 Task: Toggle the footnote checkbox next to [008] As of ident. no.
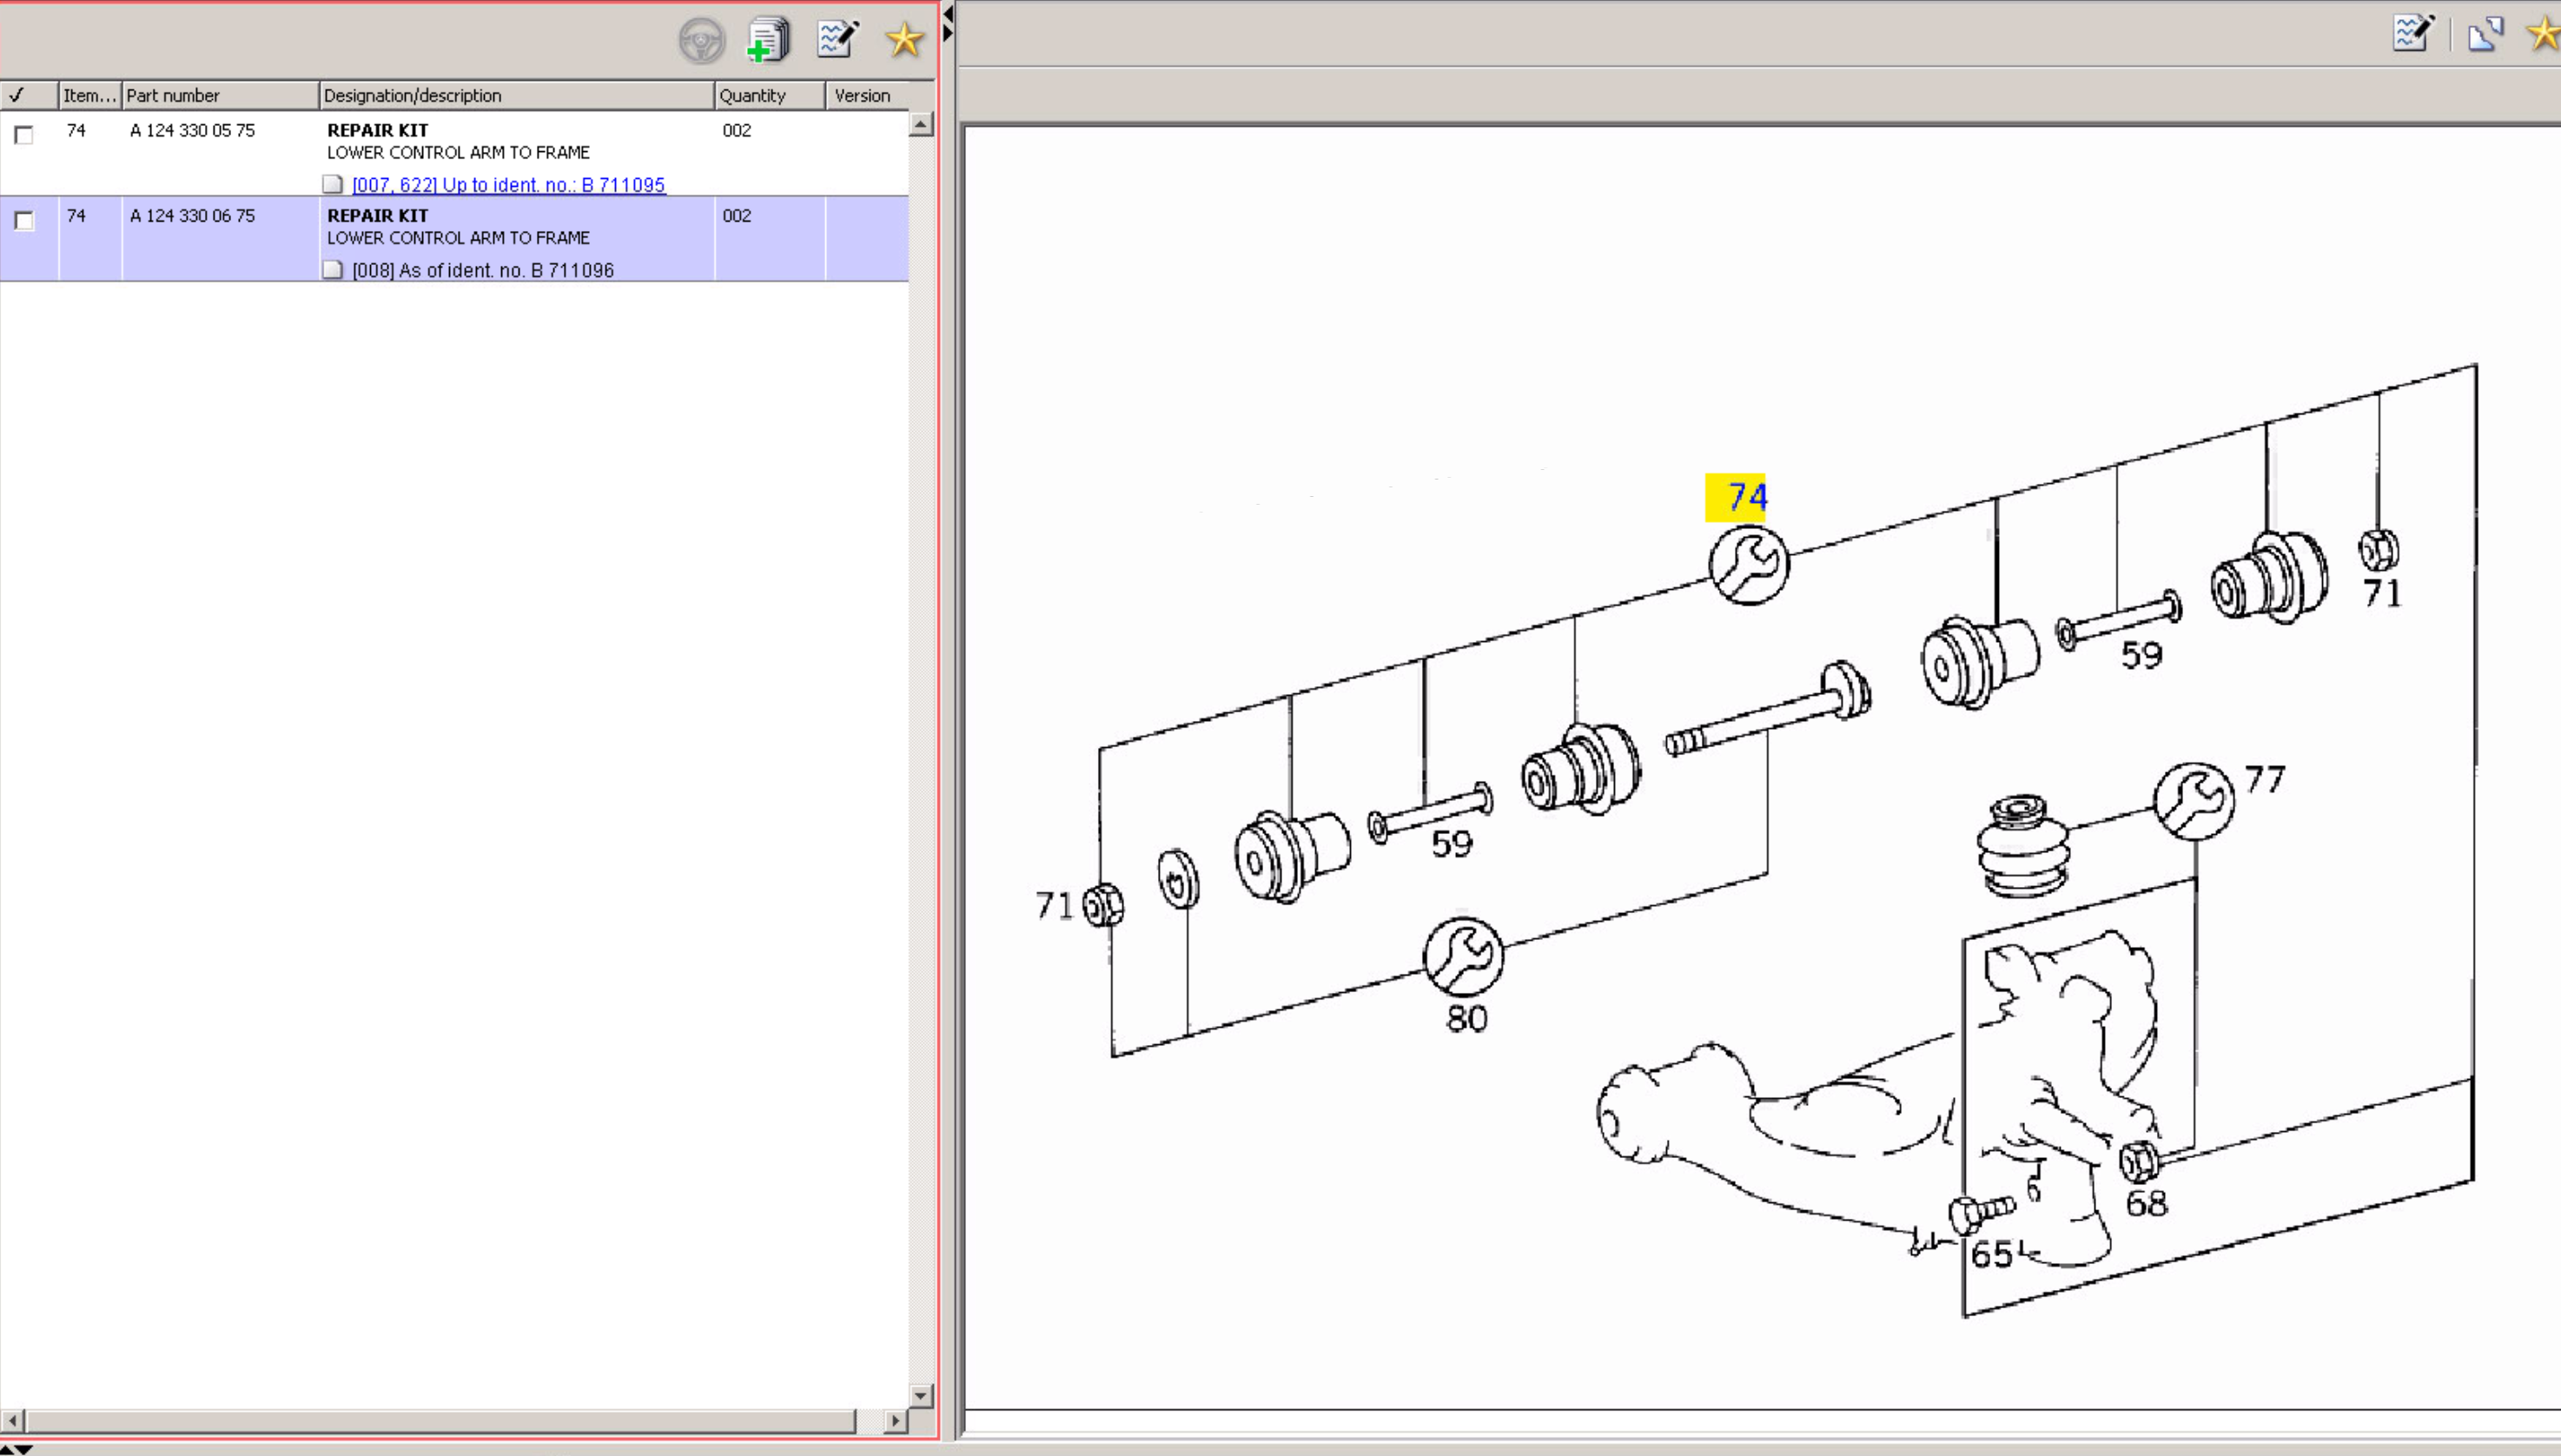point(333,270)
